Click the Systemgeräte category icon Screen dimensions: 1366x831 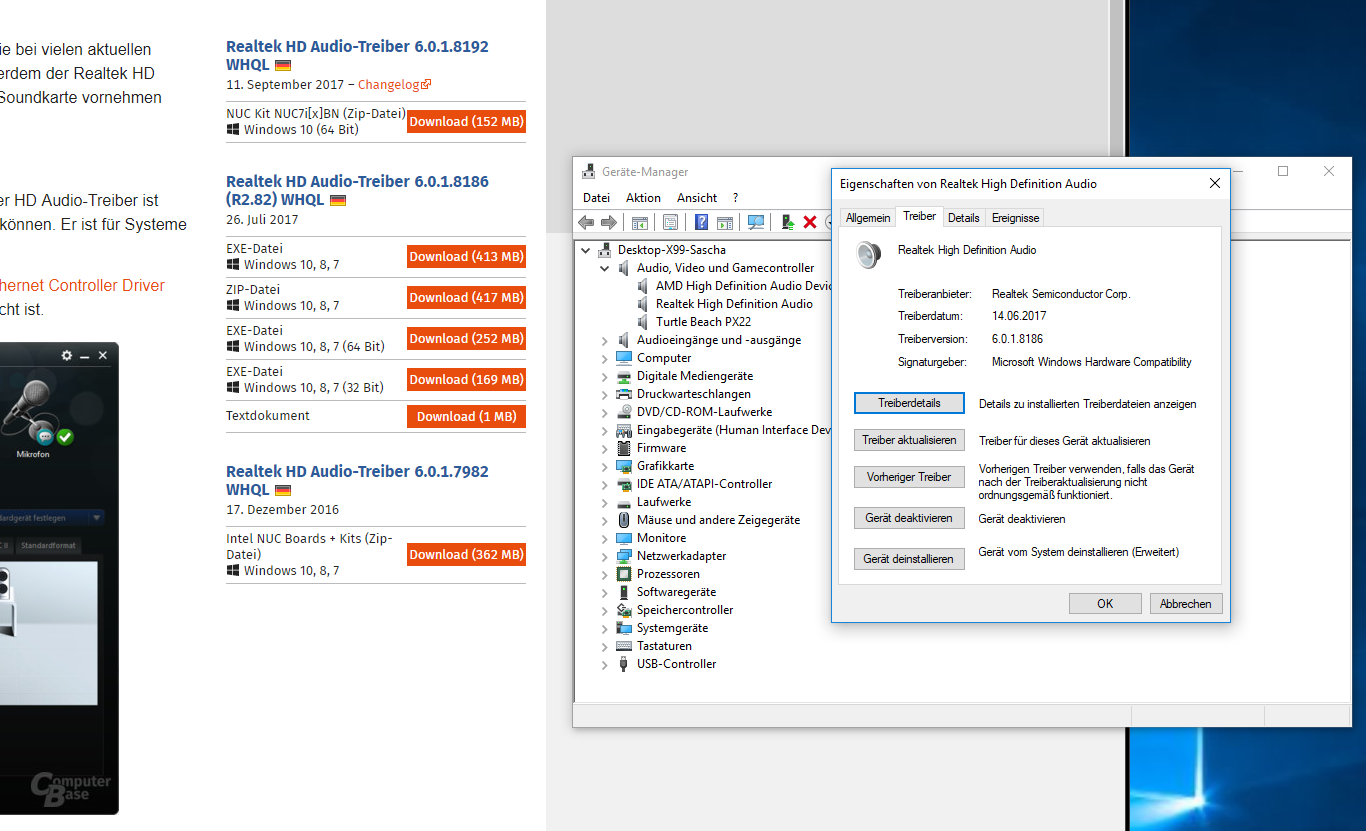click(x=624, y=628)
